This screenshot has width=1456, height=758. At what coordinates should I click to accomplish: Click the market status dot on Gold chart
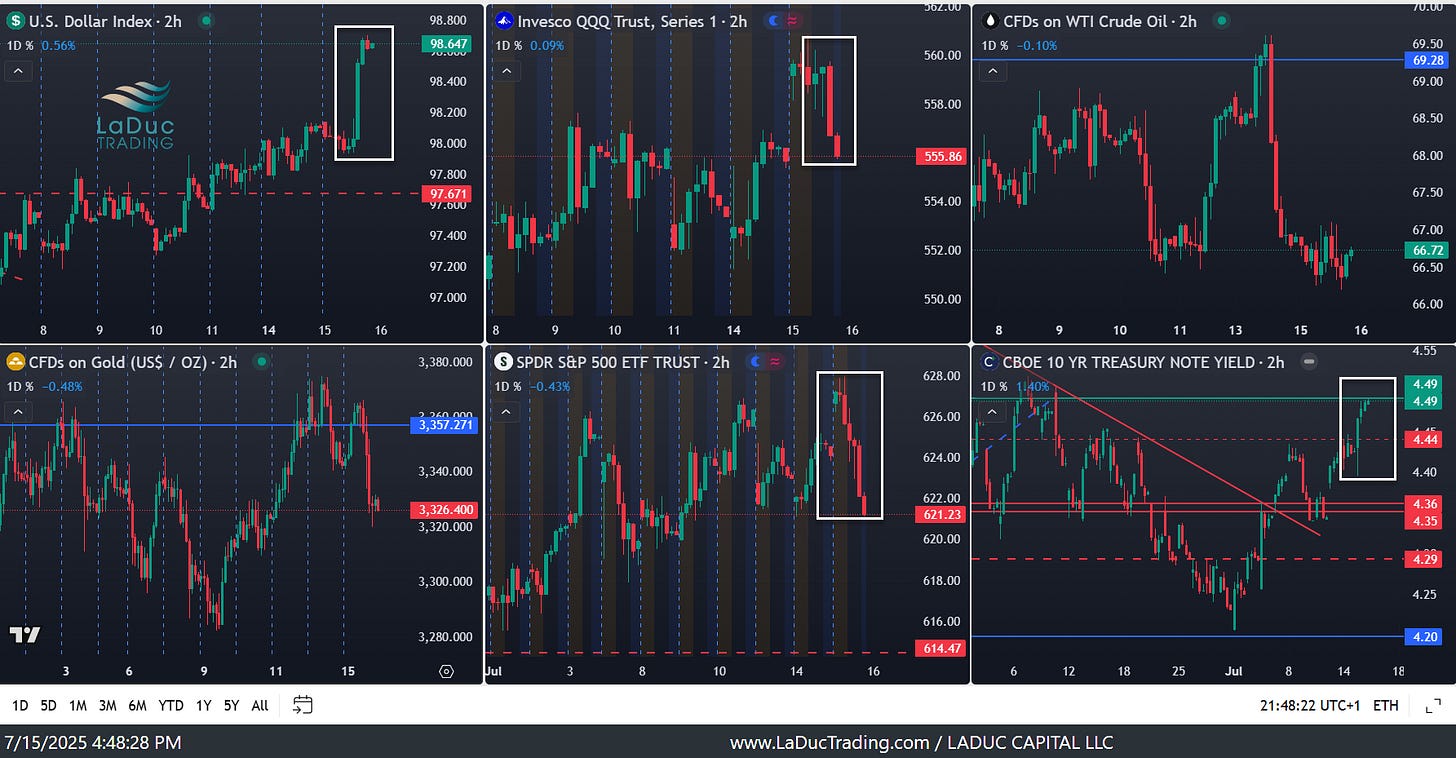tap(261, 361)
